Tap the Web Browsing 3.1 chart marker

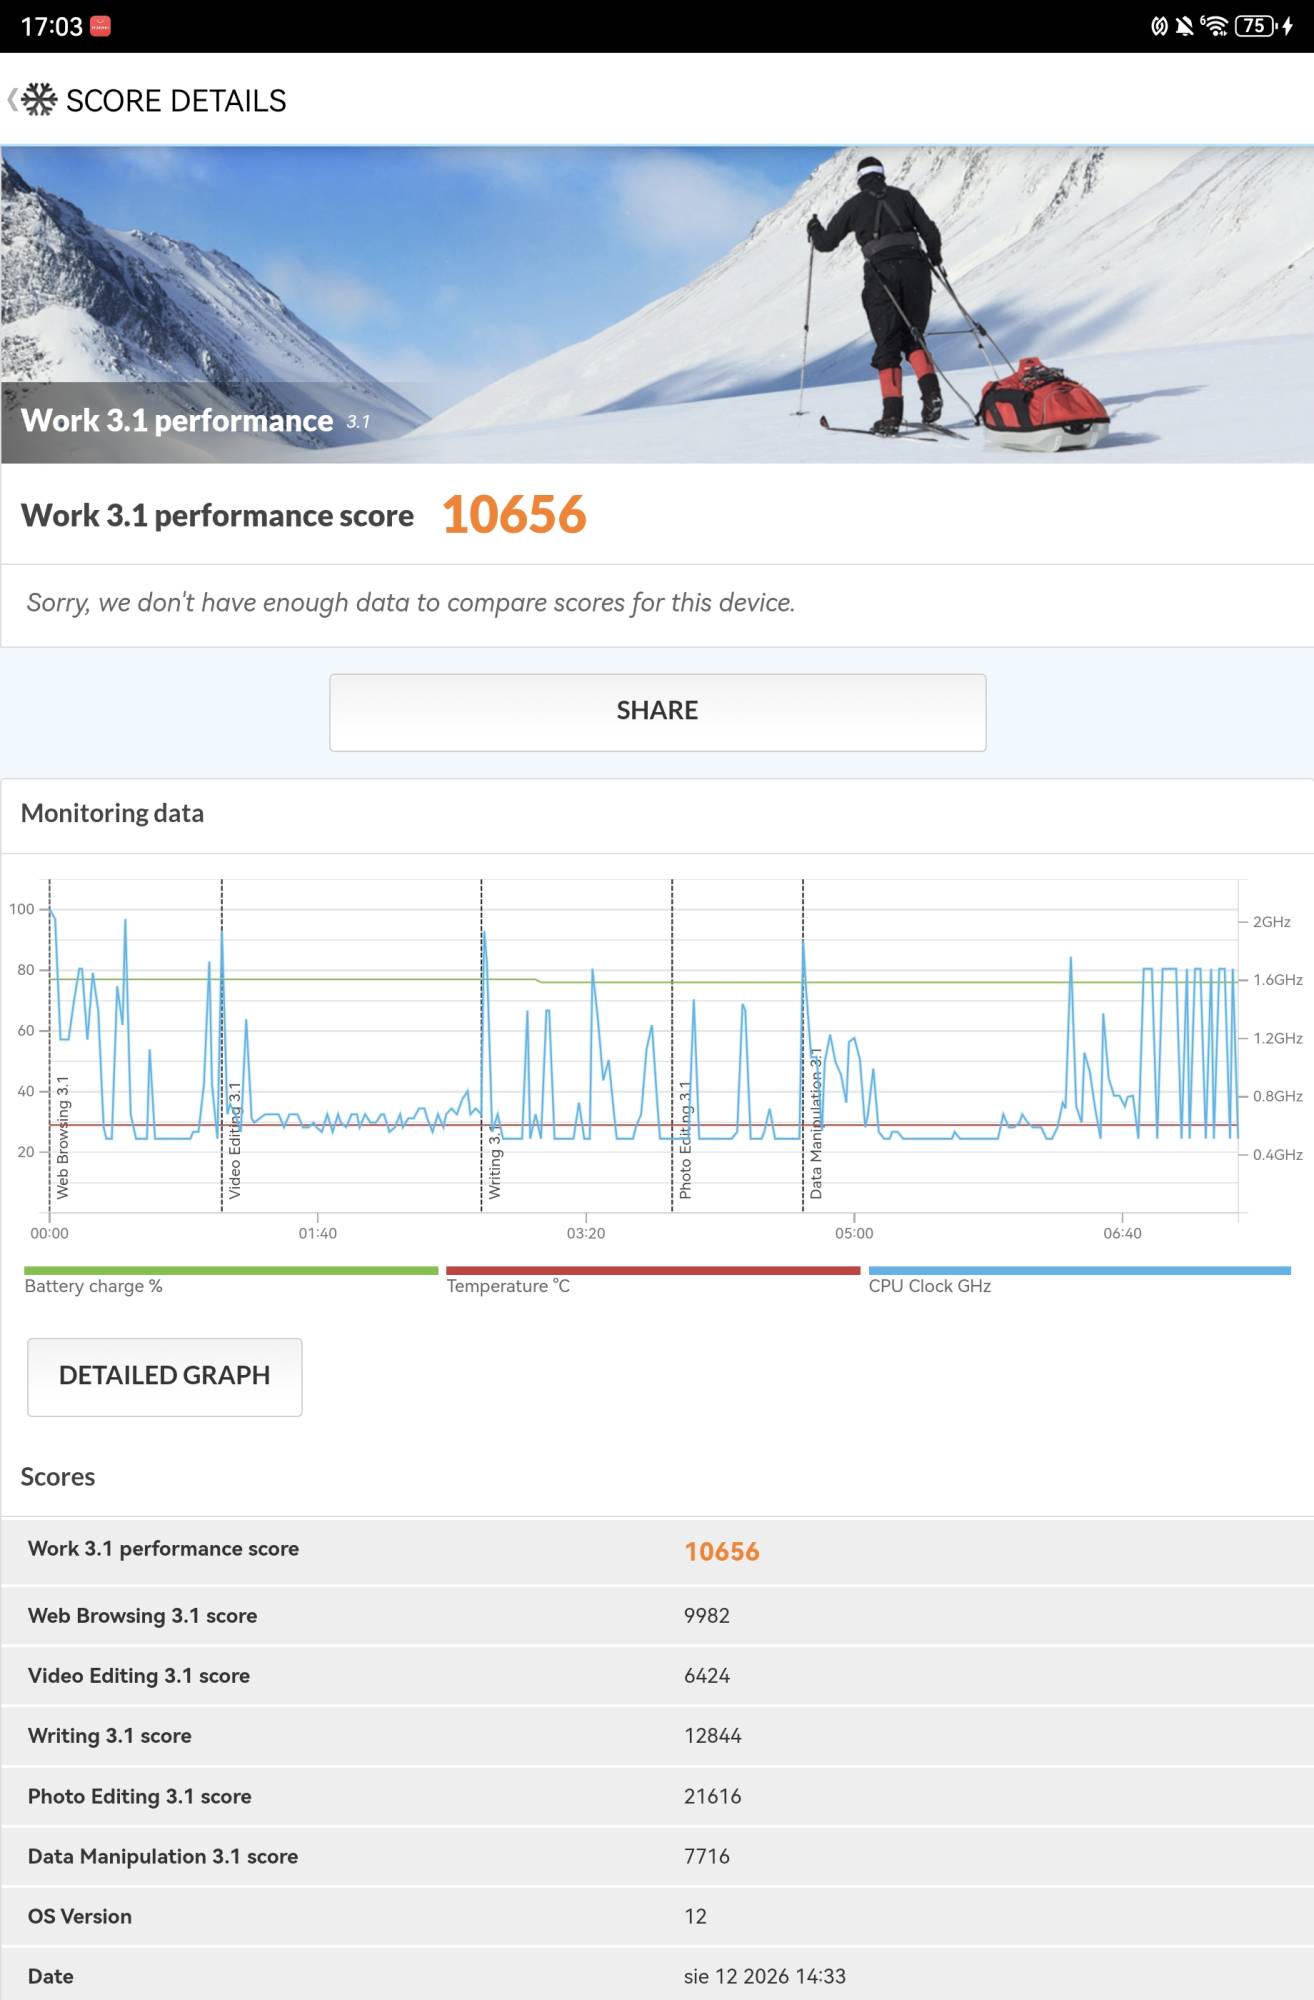point(63,1138)
